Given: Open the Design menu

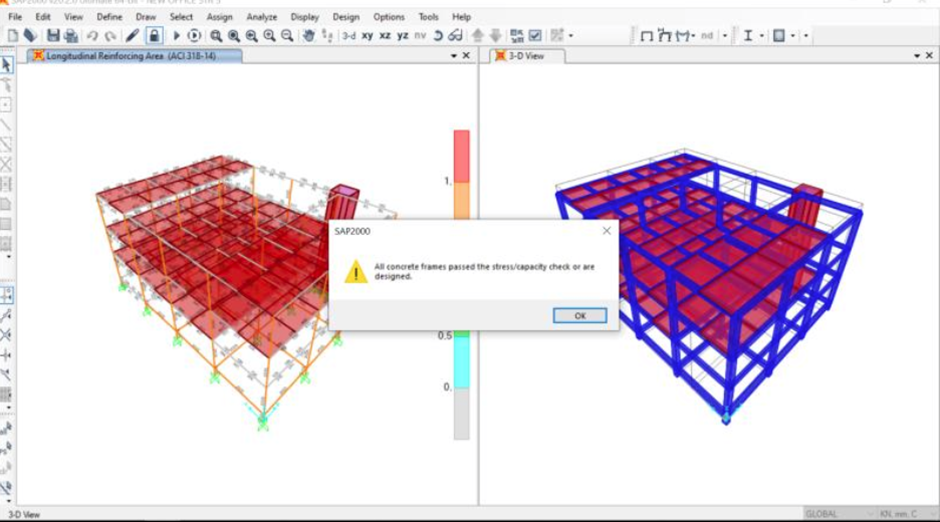Looking at the screenshot, I should click(x=346, y=17).
